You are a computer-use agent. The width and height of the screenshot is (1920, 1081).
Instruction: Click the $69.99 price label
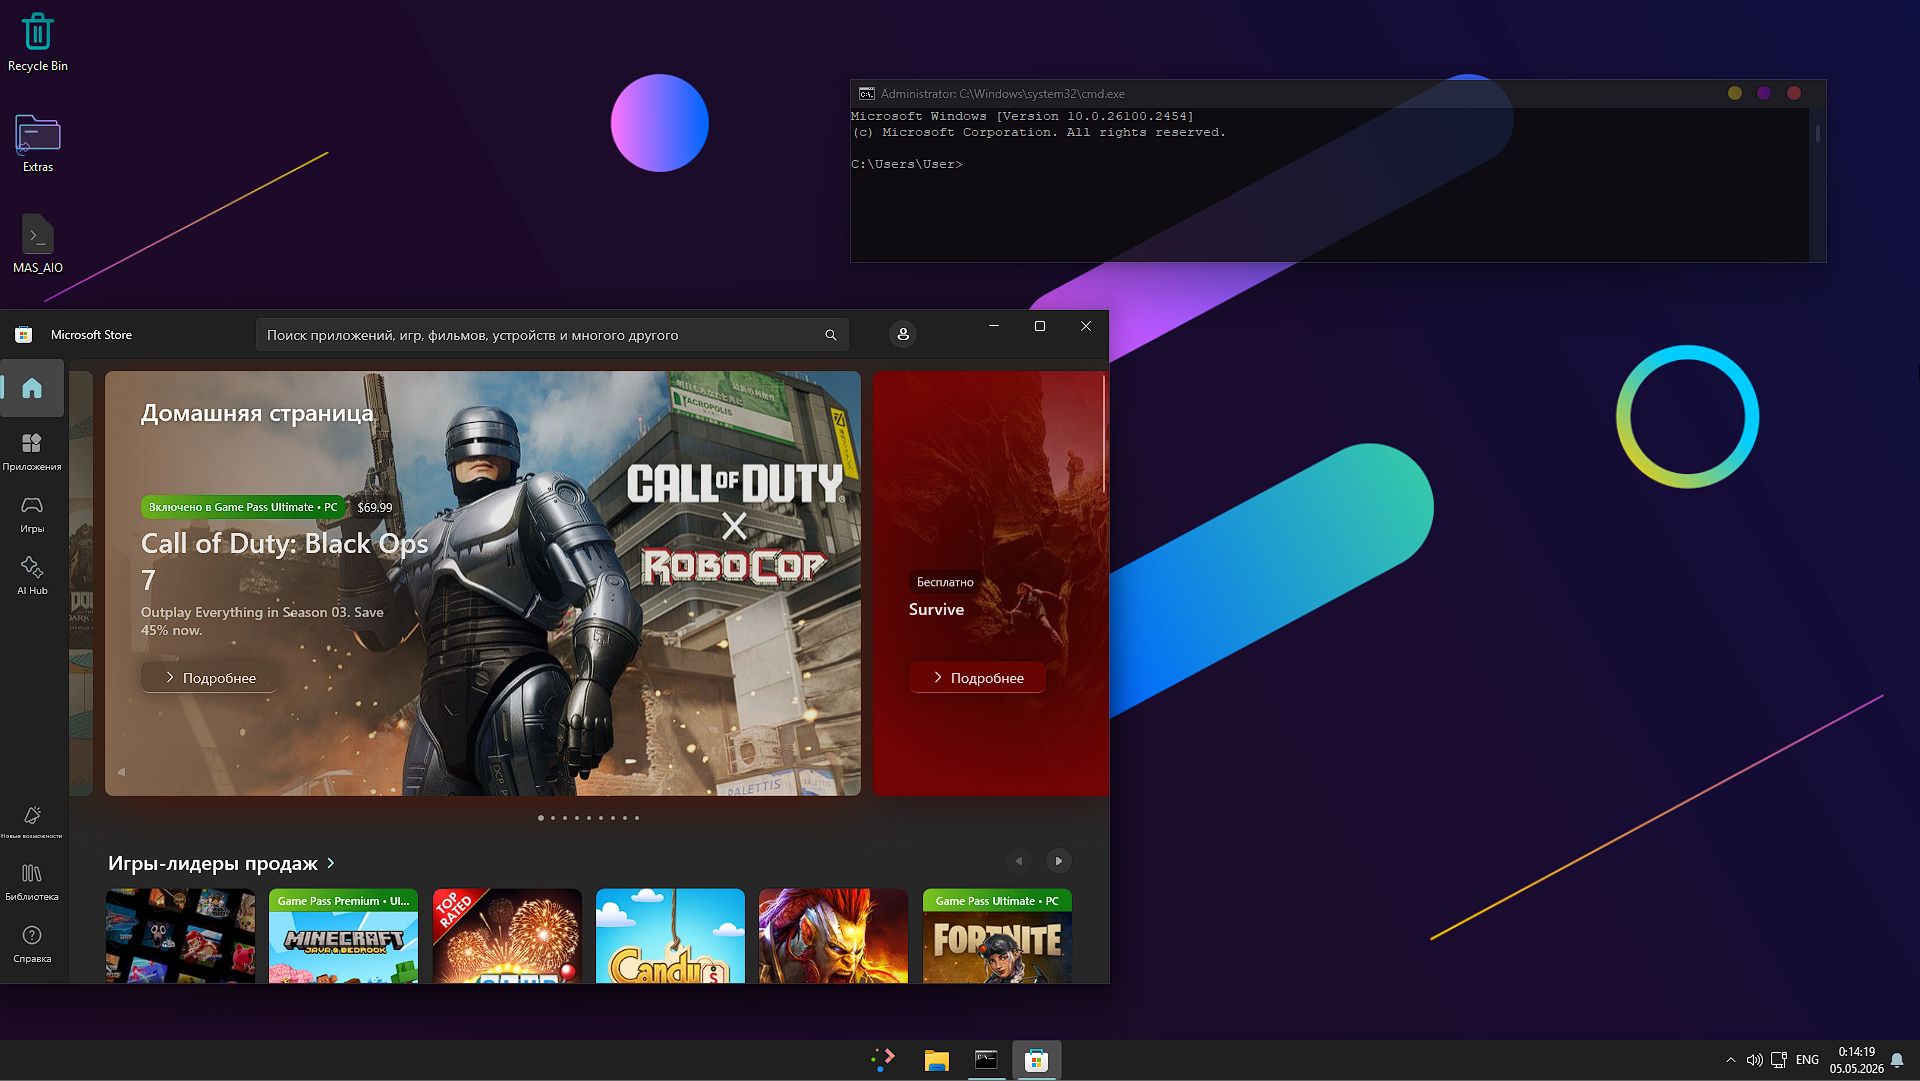point(375,507)
